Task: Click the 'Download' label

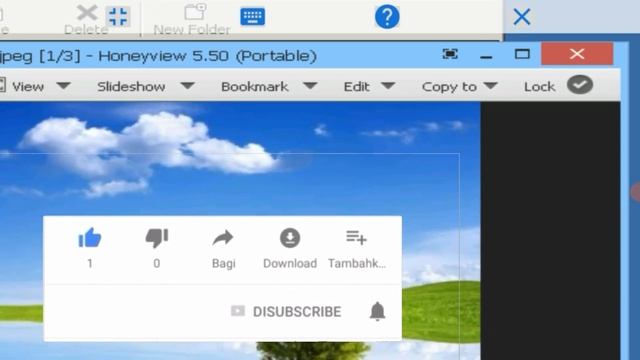Action: (x=290, y=264)
